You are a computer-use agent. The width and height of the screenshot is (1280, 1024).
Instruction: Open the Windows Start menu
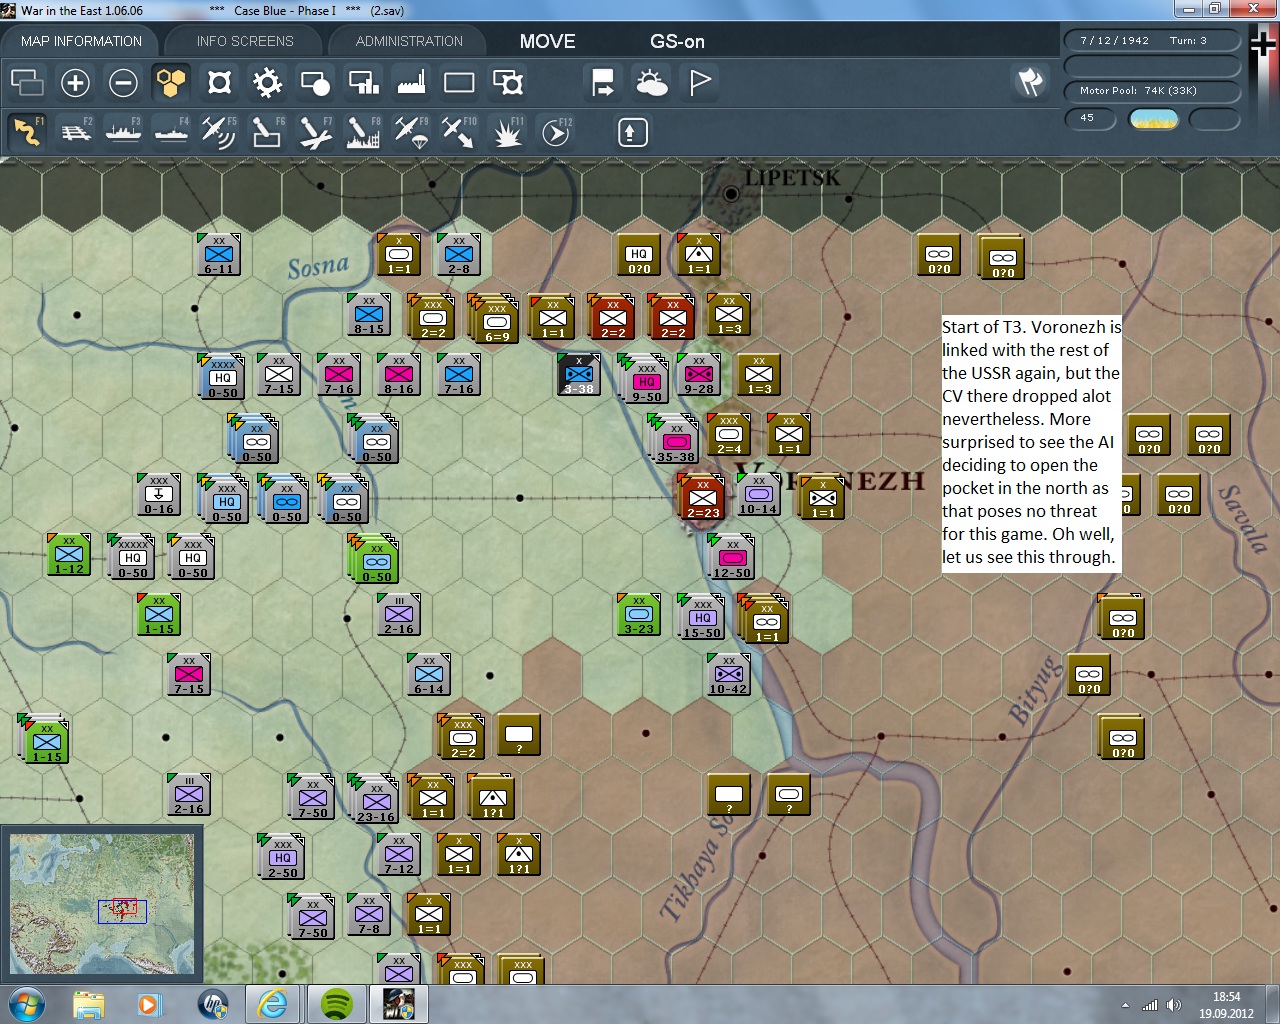coord(25,1004)
